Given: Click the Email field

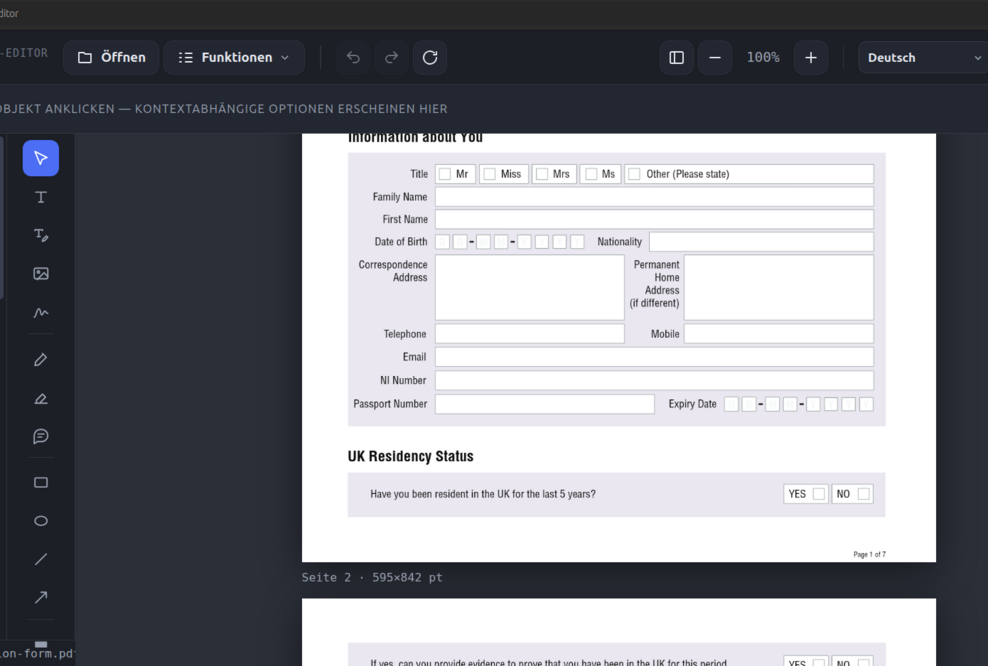Looking at the screenshot, I should click(654, 357).
